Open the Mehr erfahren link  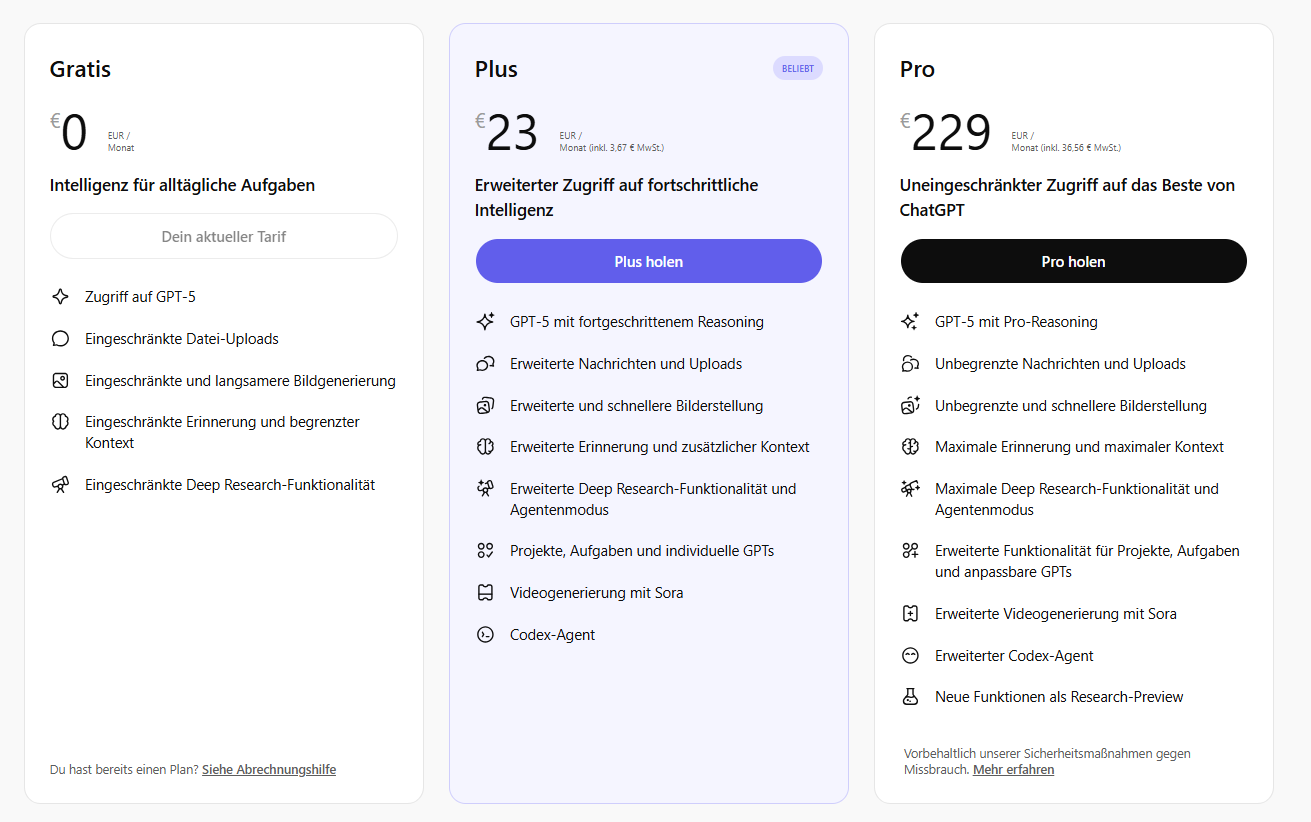[1013, 769]
